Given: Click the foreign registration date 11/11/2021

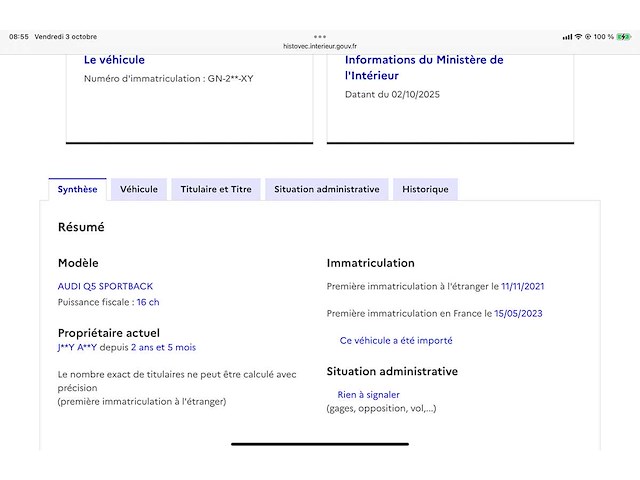Looking at the screenshot, I should point(523,286).
